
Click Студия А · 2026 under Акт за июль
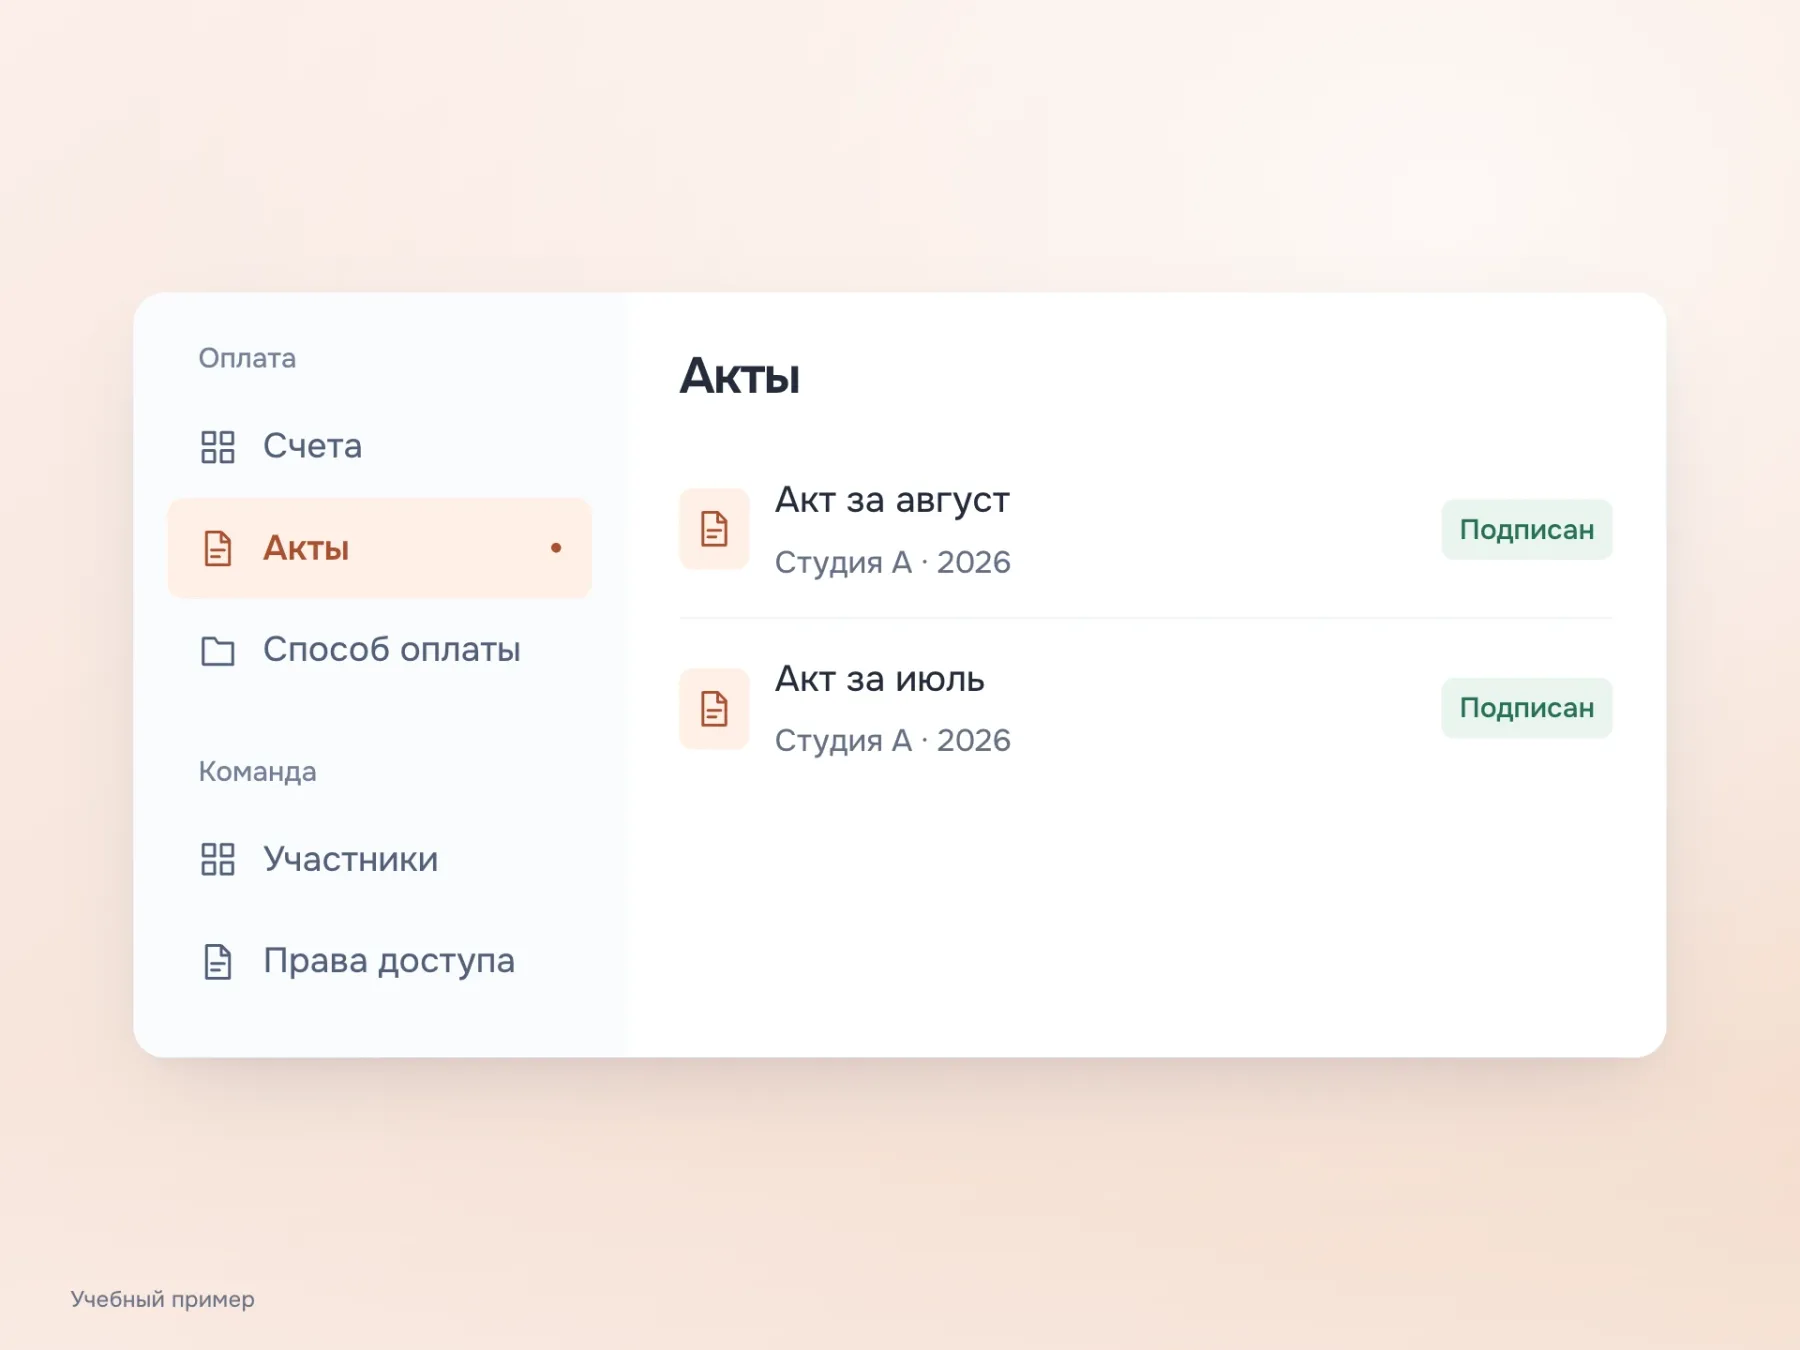pos(893,740)
